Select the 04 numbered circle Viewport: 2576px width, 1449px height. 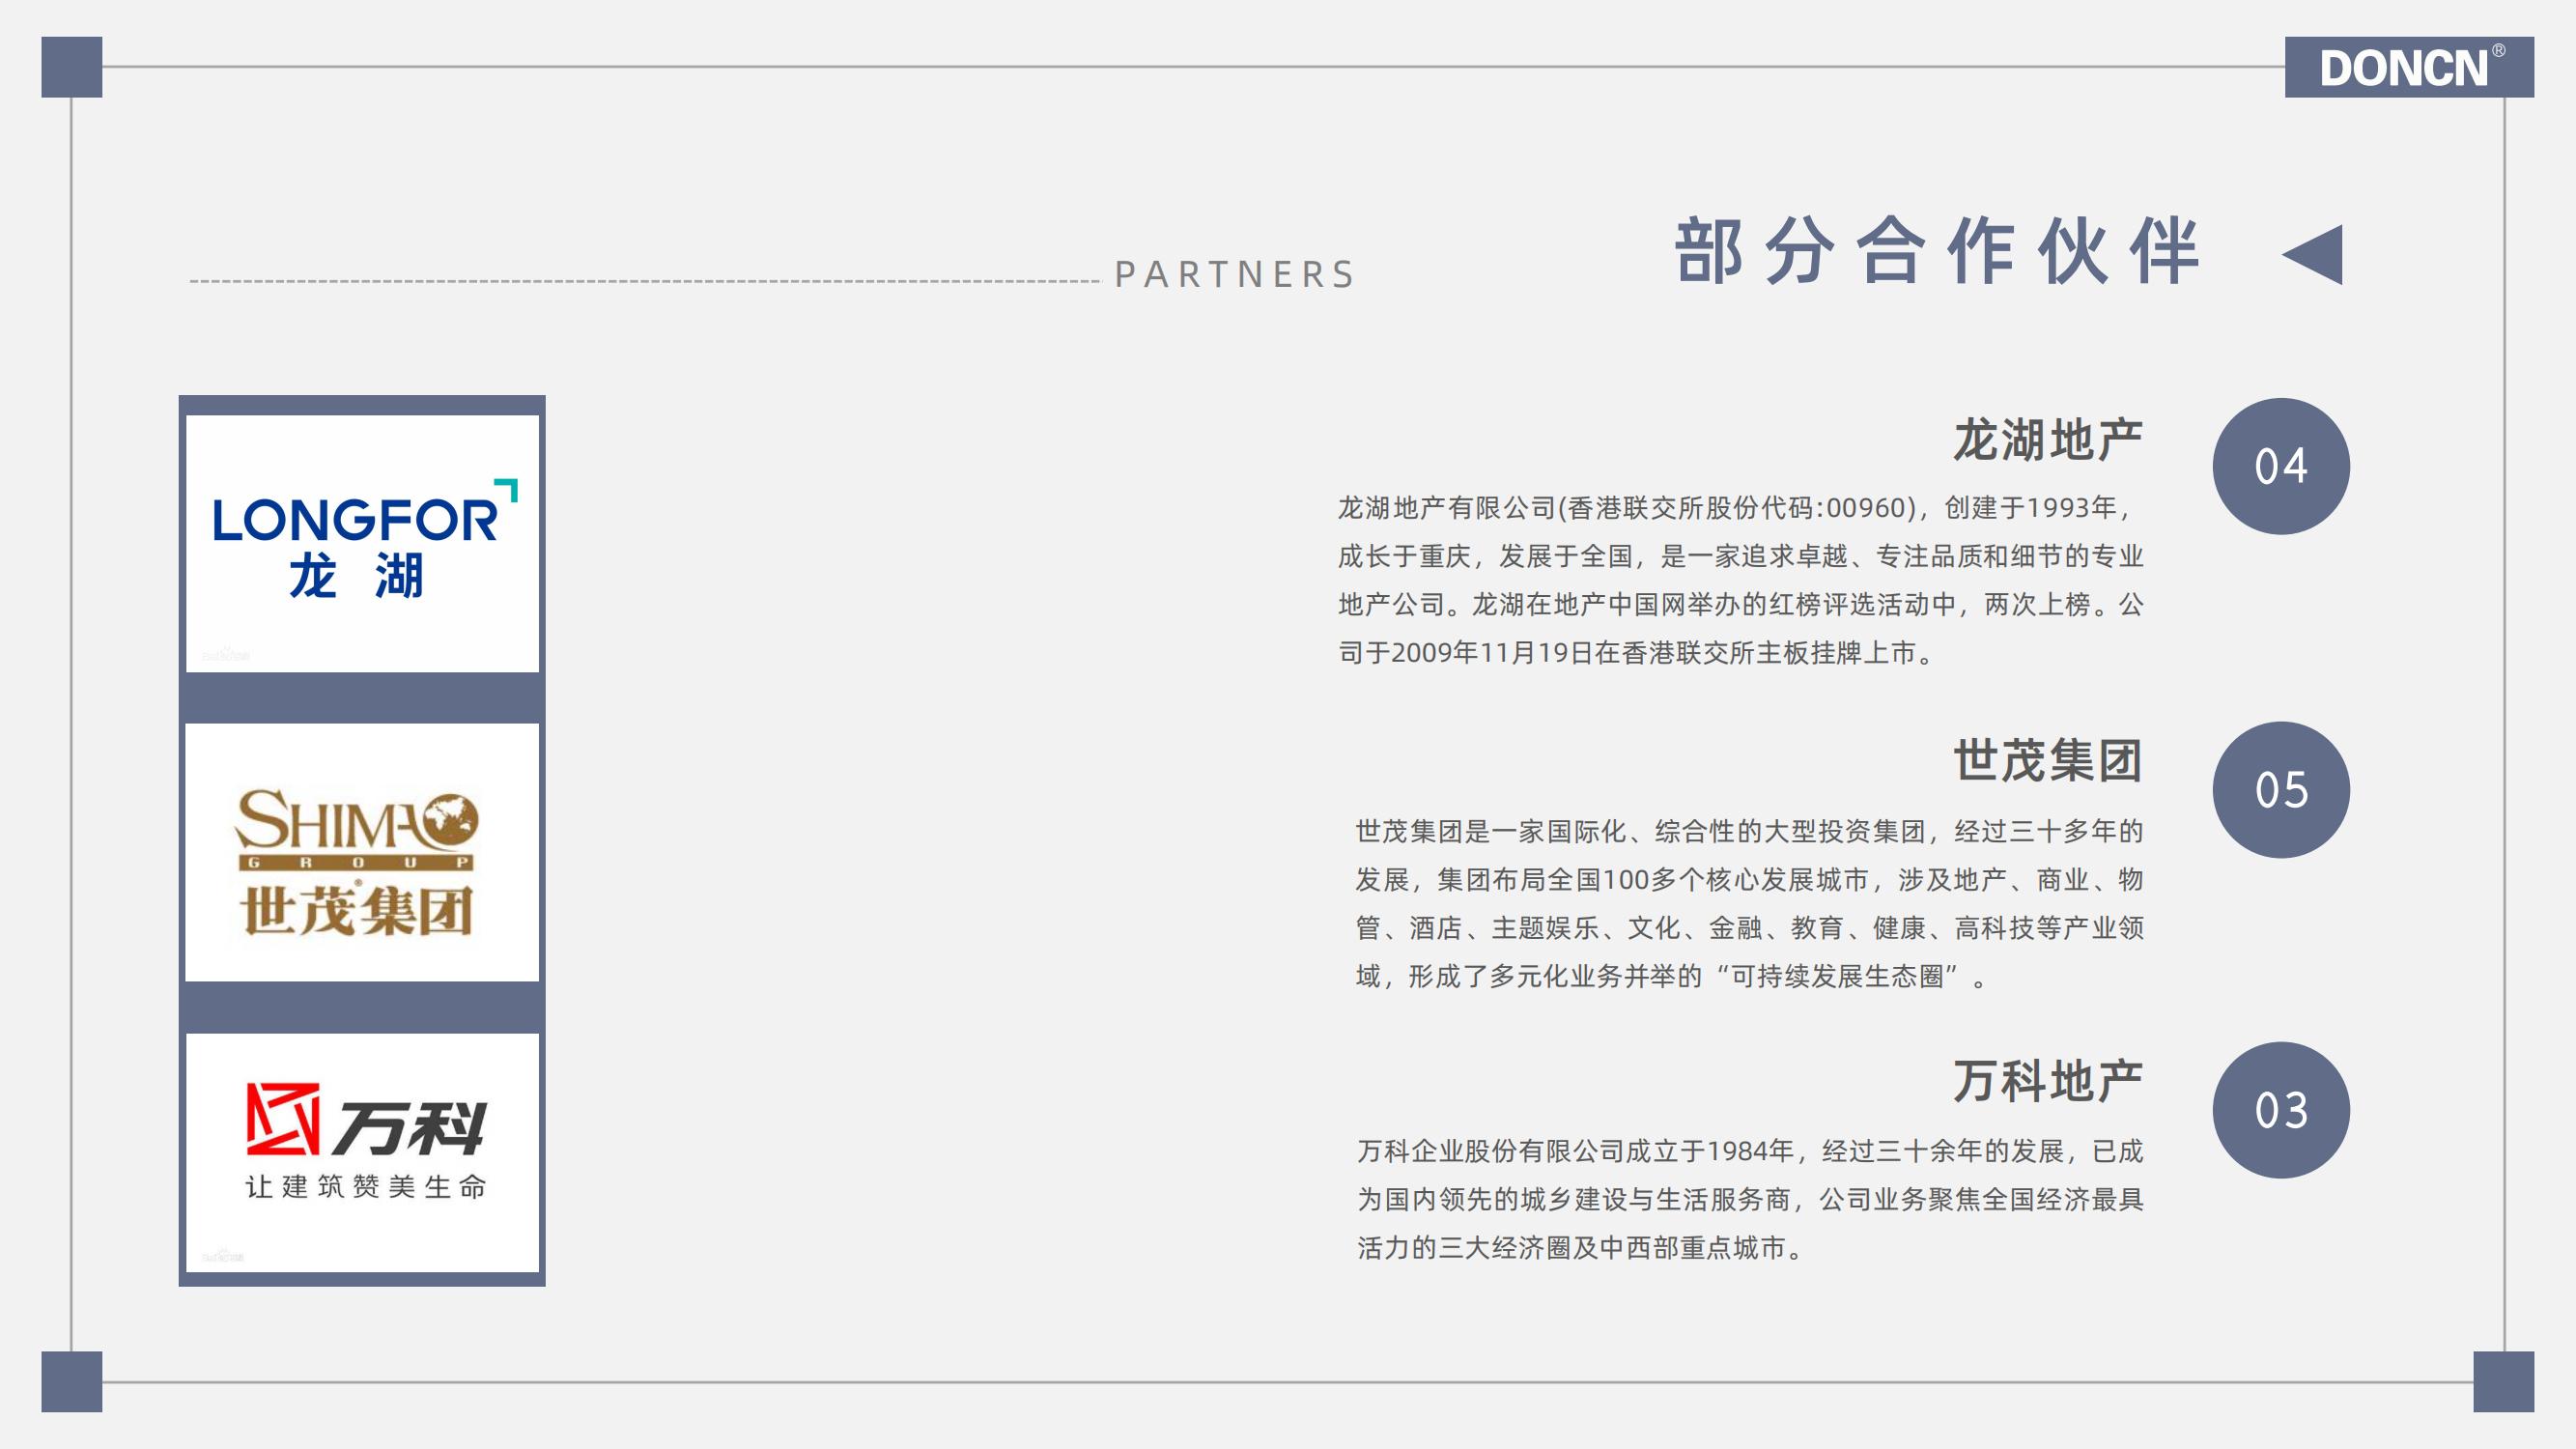click(2281, 466)
